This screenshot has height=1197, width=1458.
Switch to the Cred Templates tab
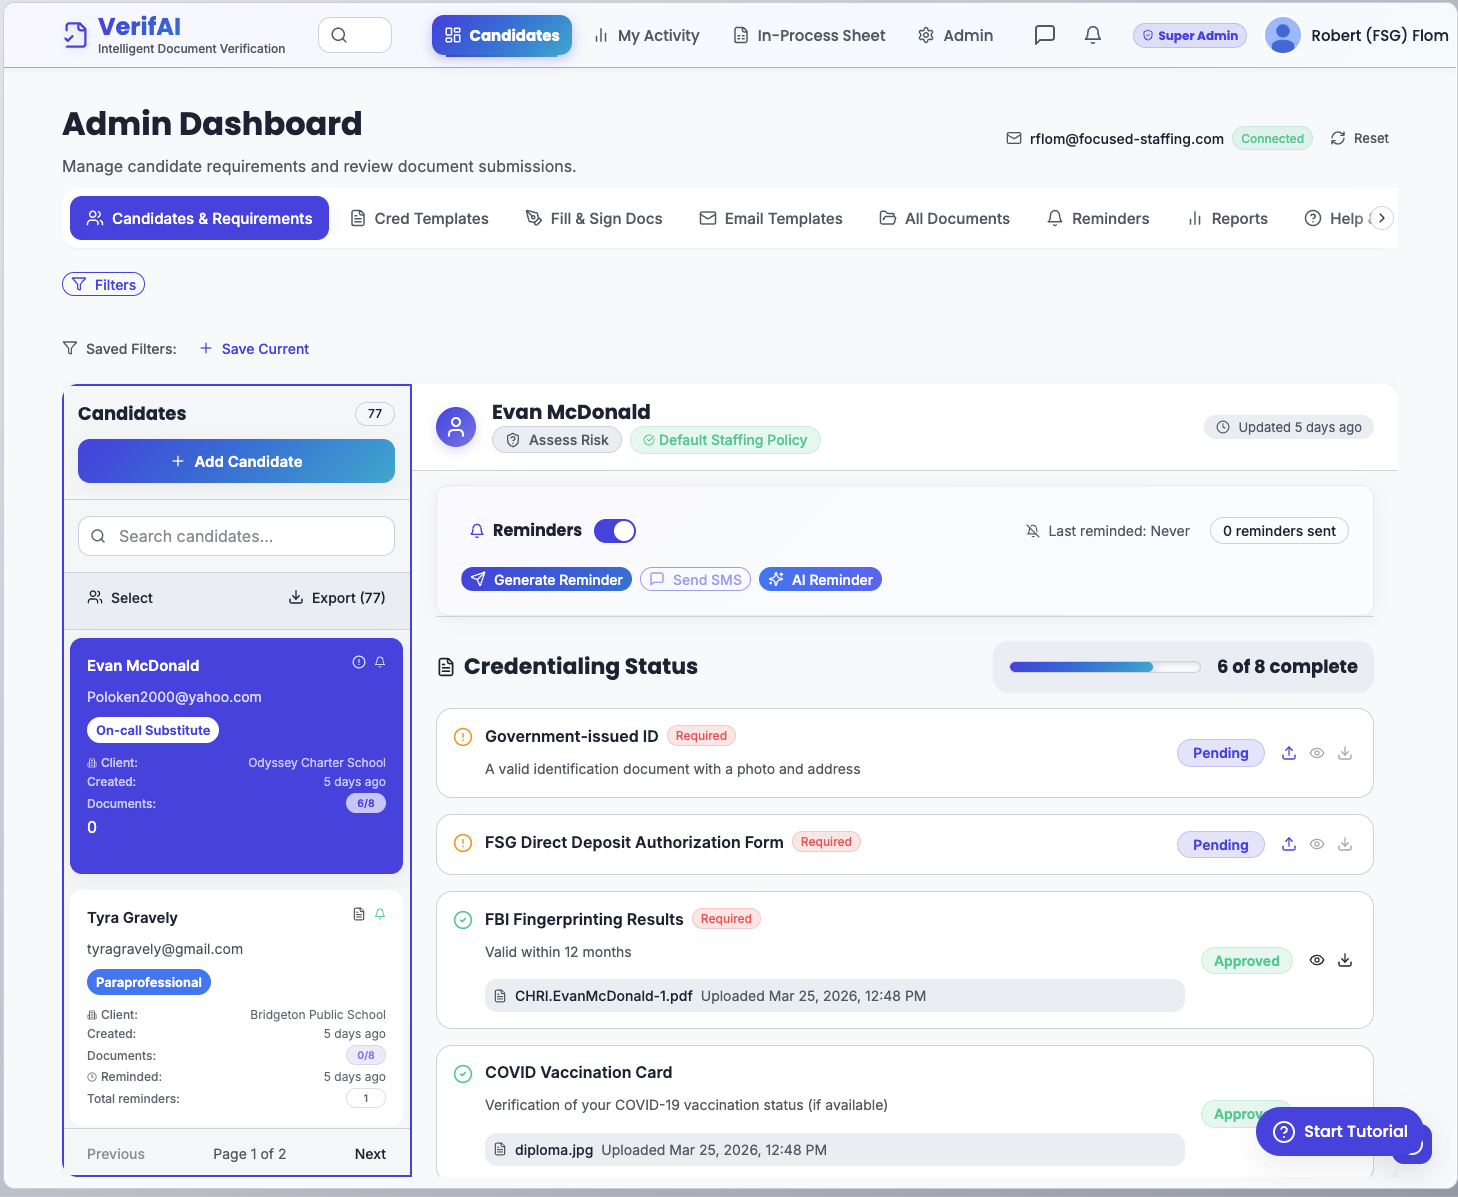coord(420,218)
